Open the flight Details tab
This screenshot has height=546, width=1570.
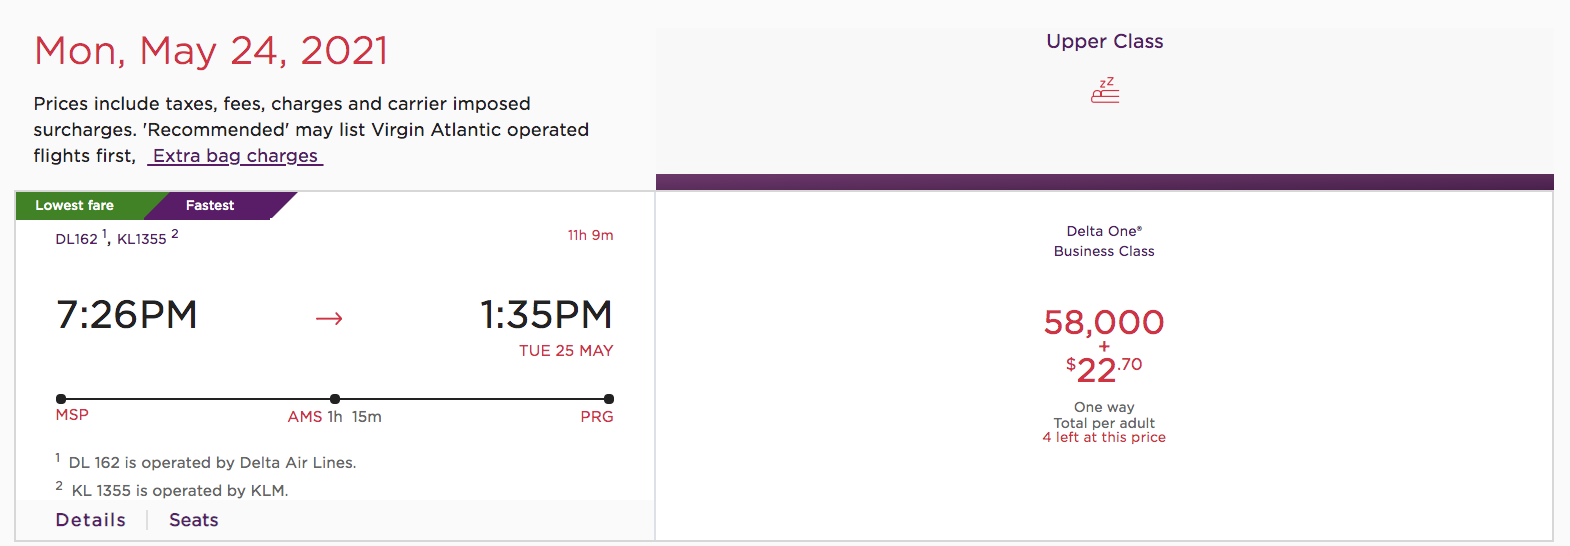[x=91, y=520]
